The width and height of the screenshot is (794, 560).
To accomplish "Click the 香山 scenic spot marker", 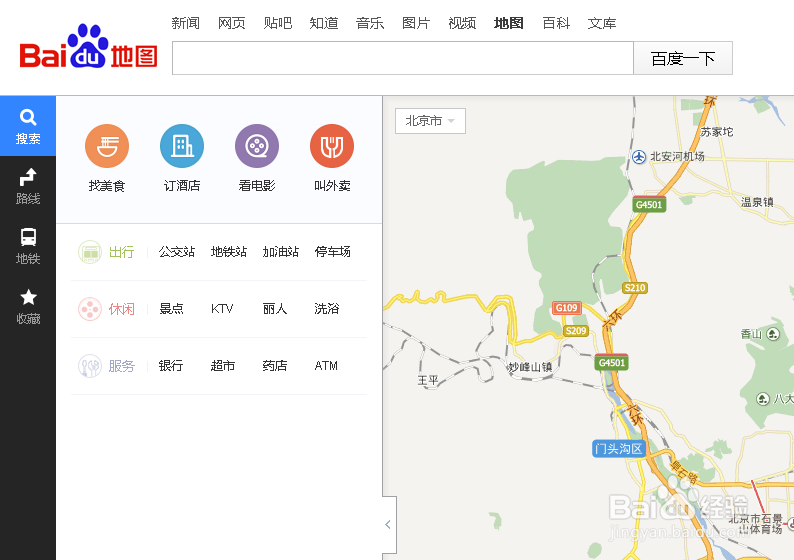I will click(773, 334).
